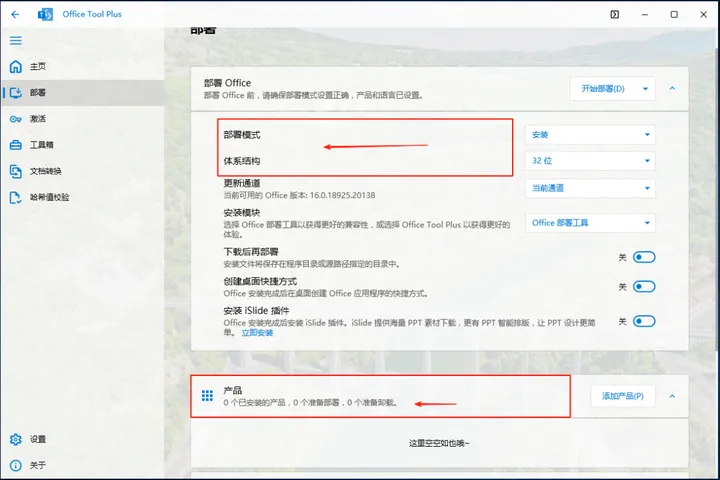Viewport: 720px width, 480px height.
Task: Click the 更新通道 label
Action: [x=242, y=183]
